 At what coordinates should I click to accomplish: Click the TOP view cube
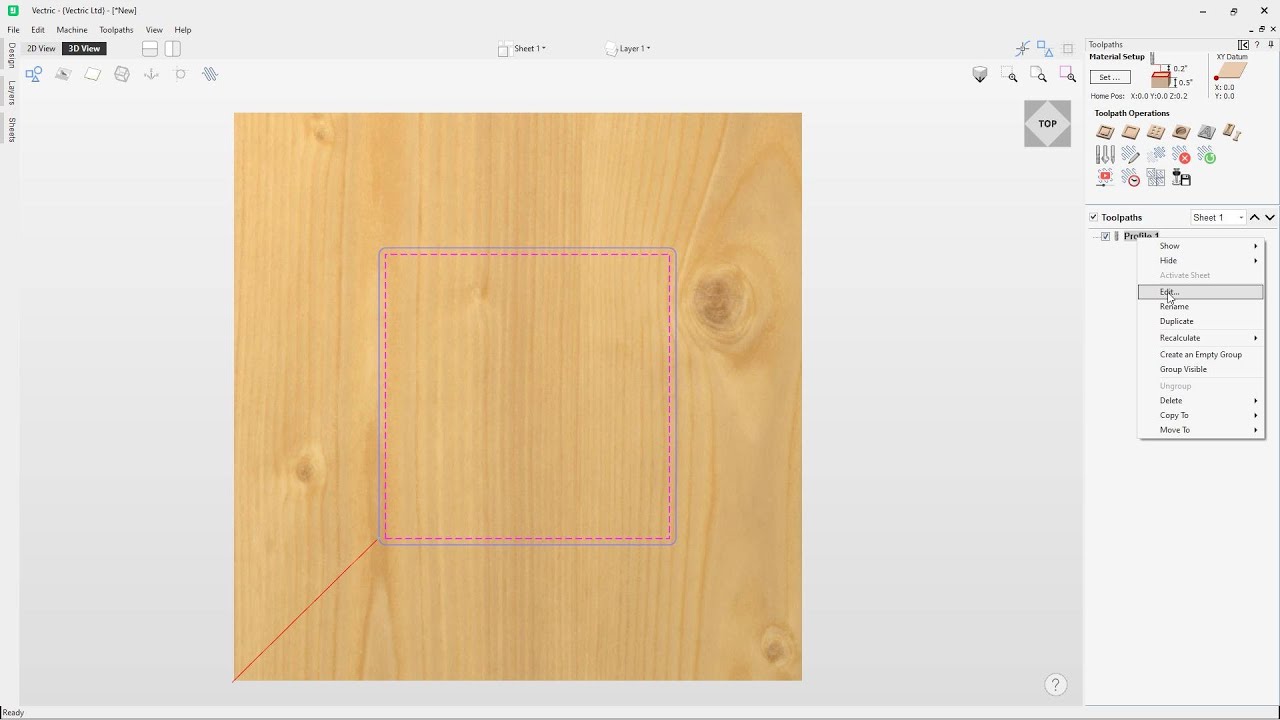(x=1047, y=124)
